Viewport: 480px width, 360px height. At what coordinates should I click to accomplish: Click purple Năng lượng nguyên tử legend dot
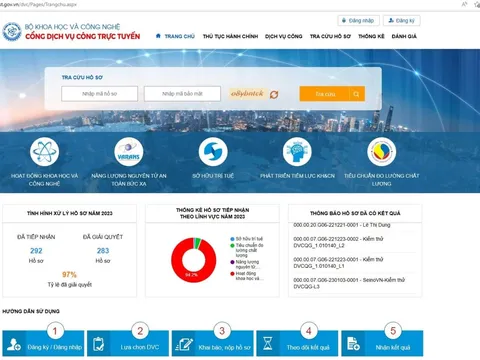tap(232, 262)
